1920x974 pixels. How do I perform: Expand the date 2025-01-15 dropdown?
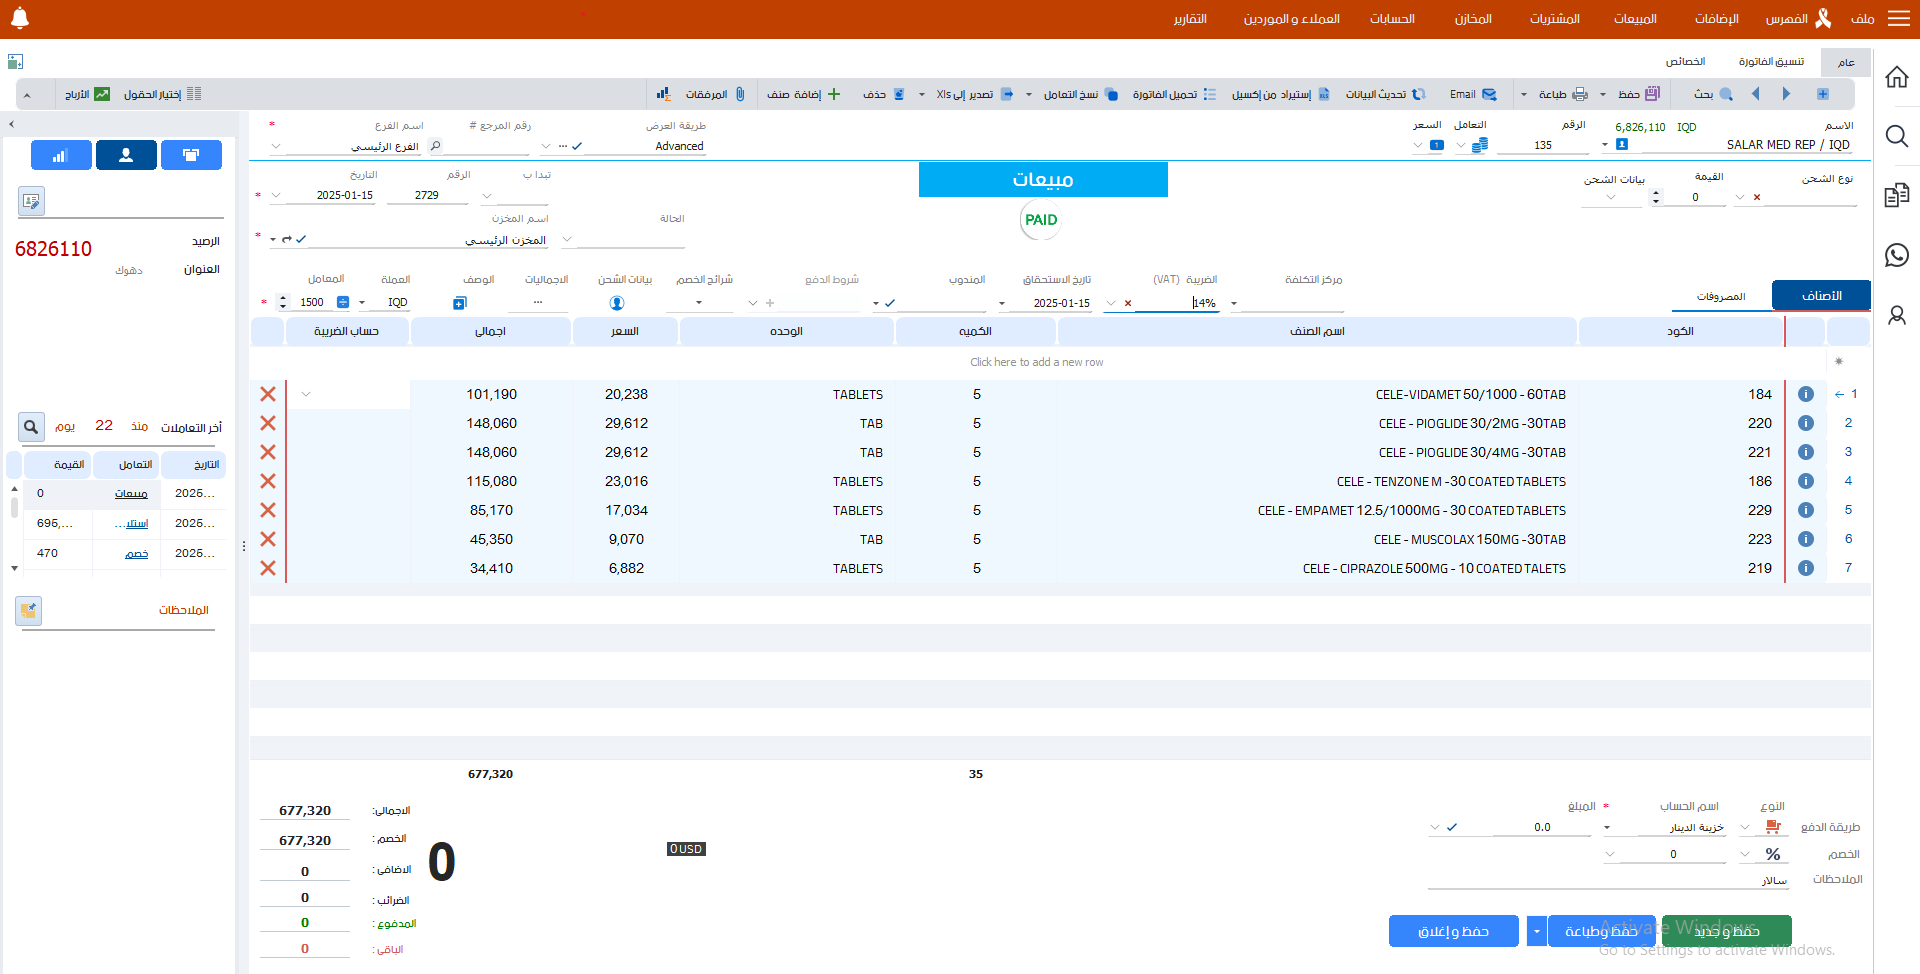[276, 195]
